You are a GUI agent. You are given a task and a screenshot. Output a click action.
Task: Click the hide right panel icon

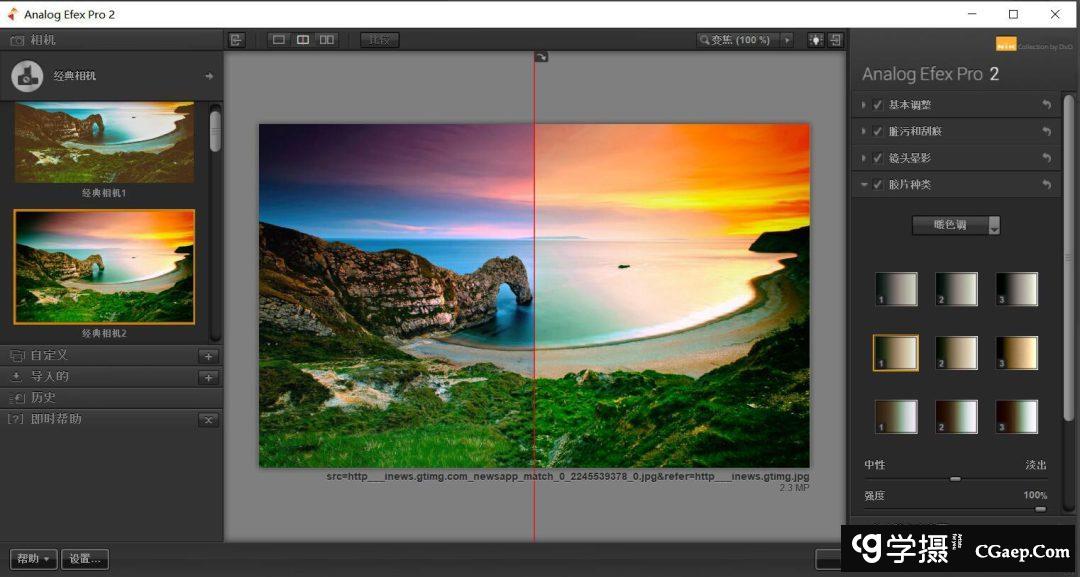835,40
